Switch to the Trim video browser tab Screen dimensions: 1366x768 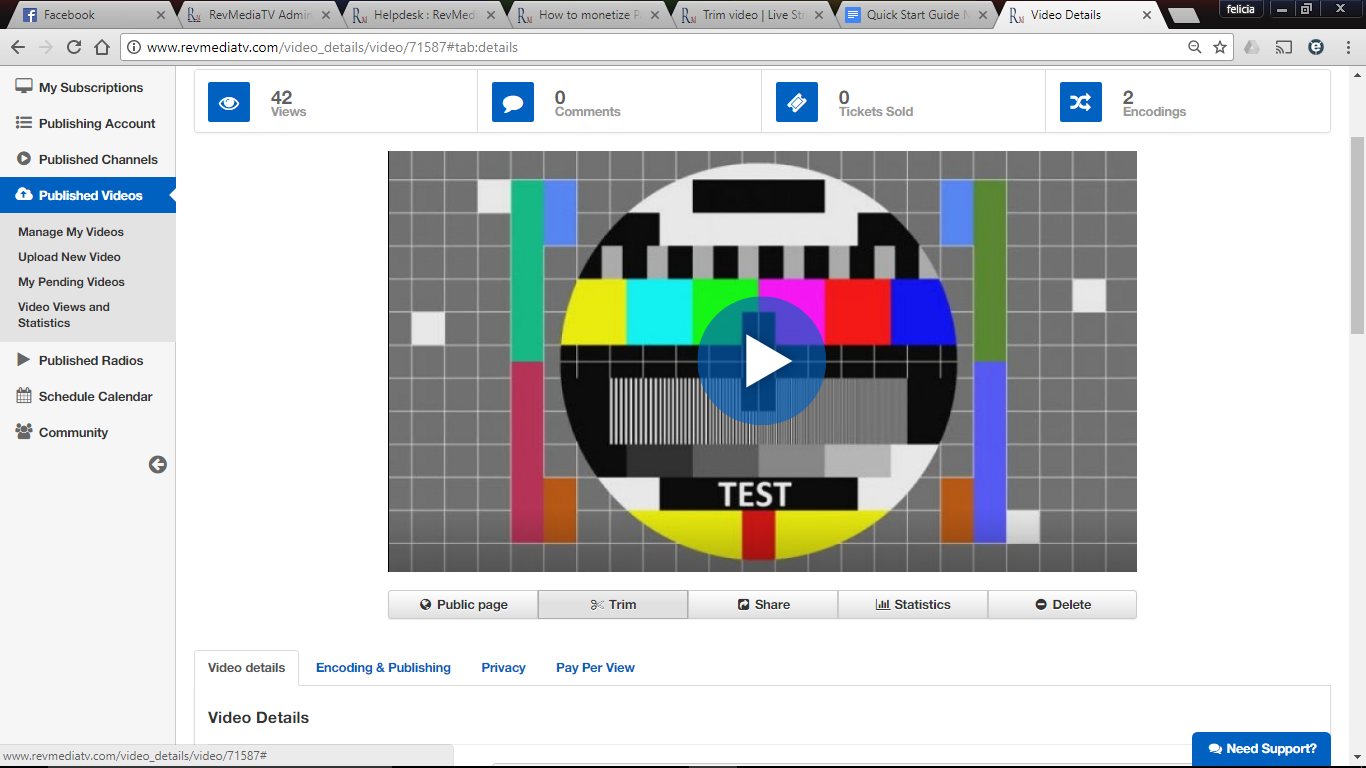pyautogui.click(x=751, y=15)
